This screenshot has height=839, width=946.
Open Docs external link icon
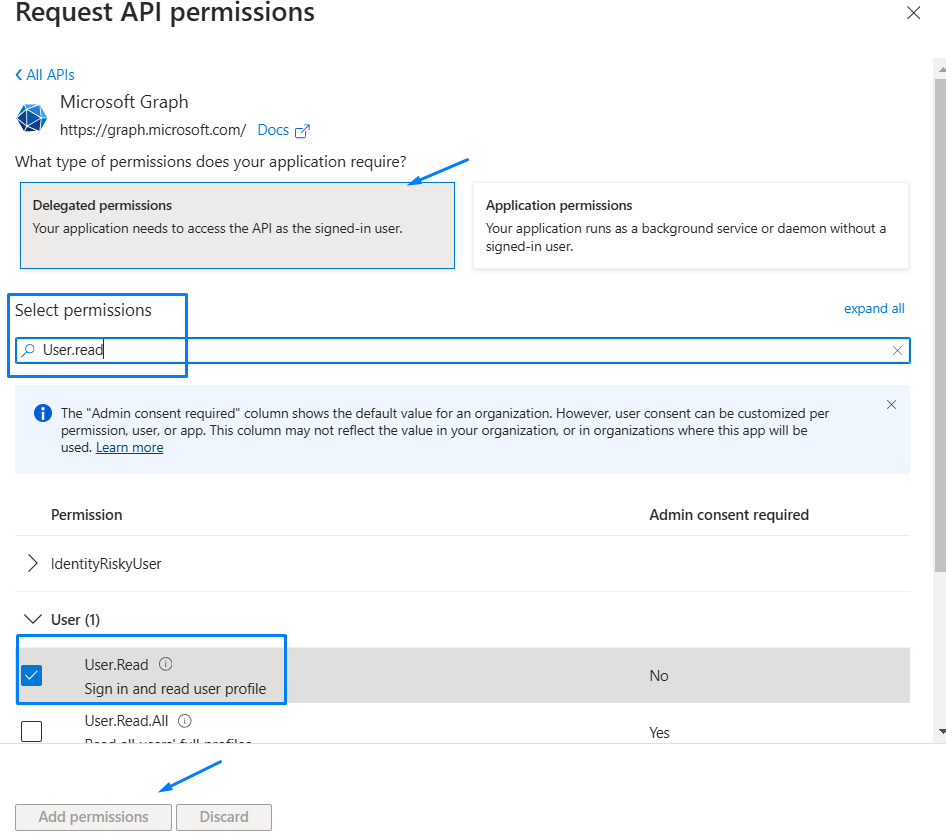click(x=302, y=131)
